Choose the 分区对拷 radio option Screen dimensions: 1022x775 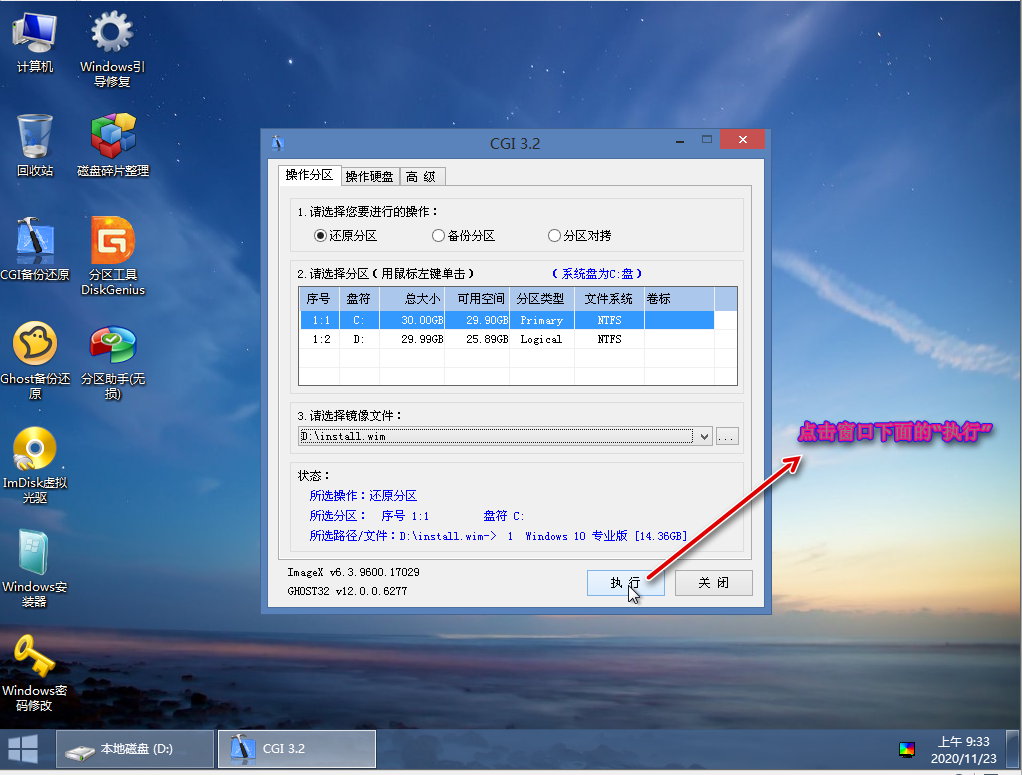554,236
